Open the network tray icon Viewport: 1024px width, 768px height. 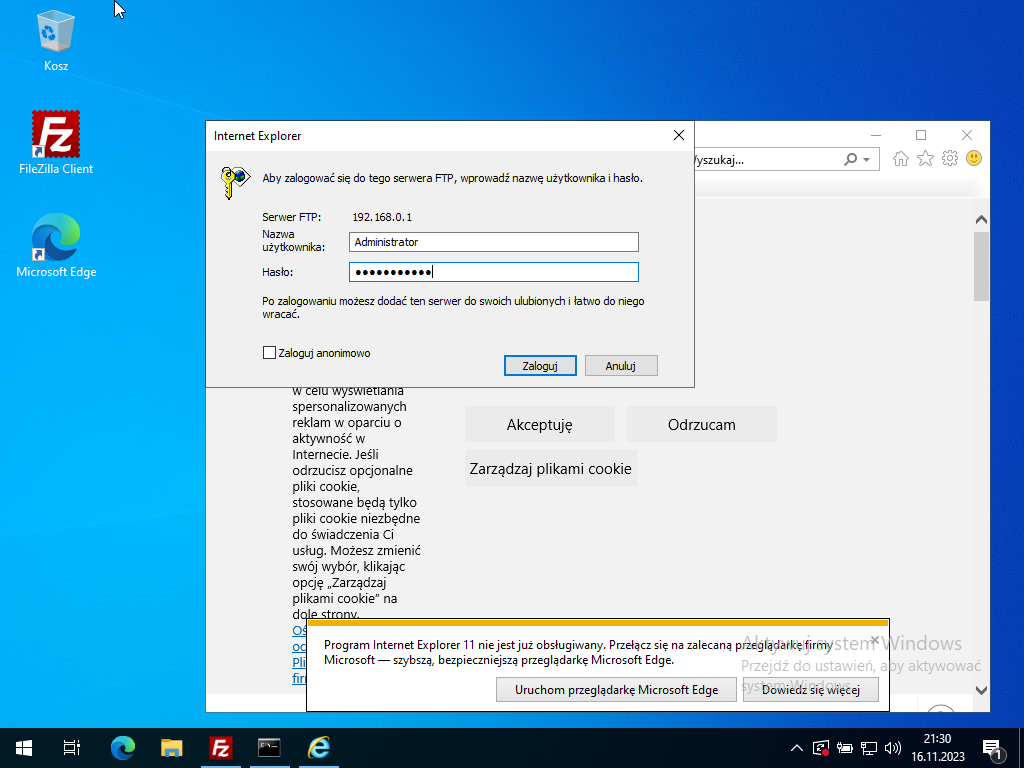click(869, 748)
